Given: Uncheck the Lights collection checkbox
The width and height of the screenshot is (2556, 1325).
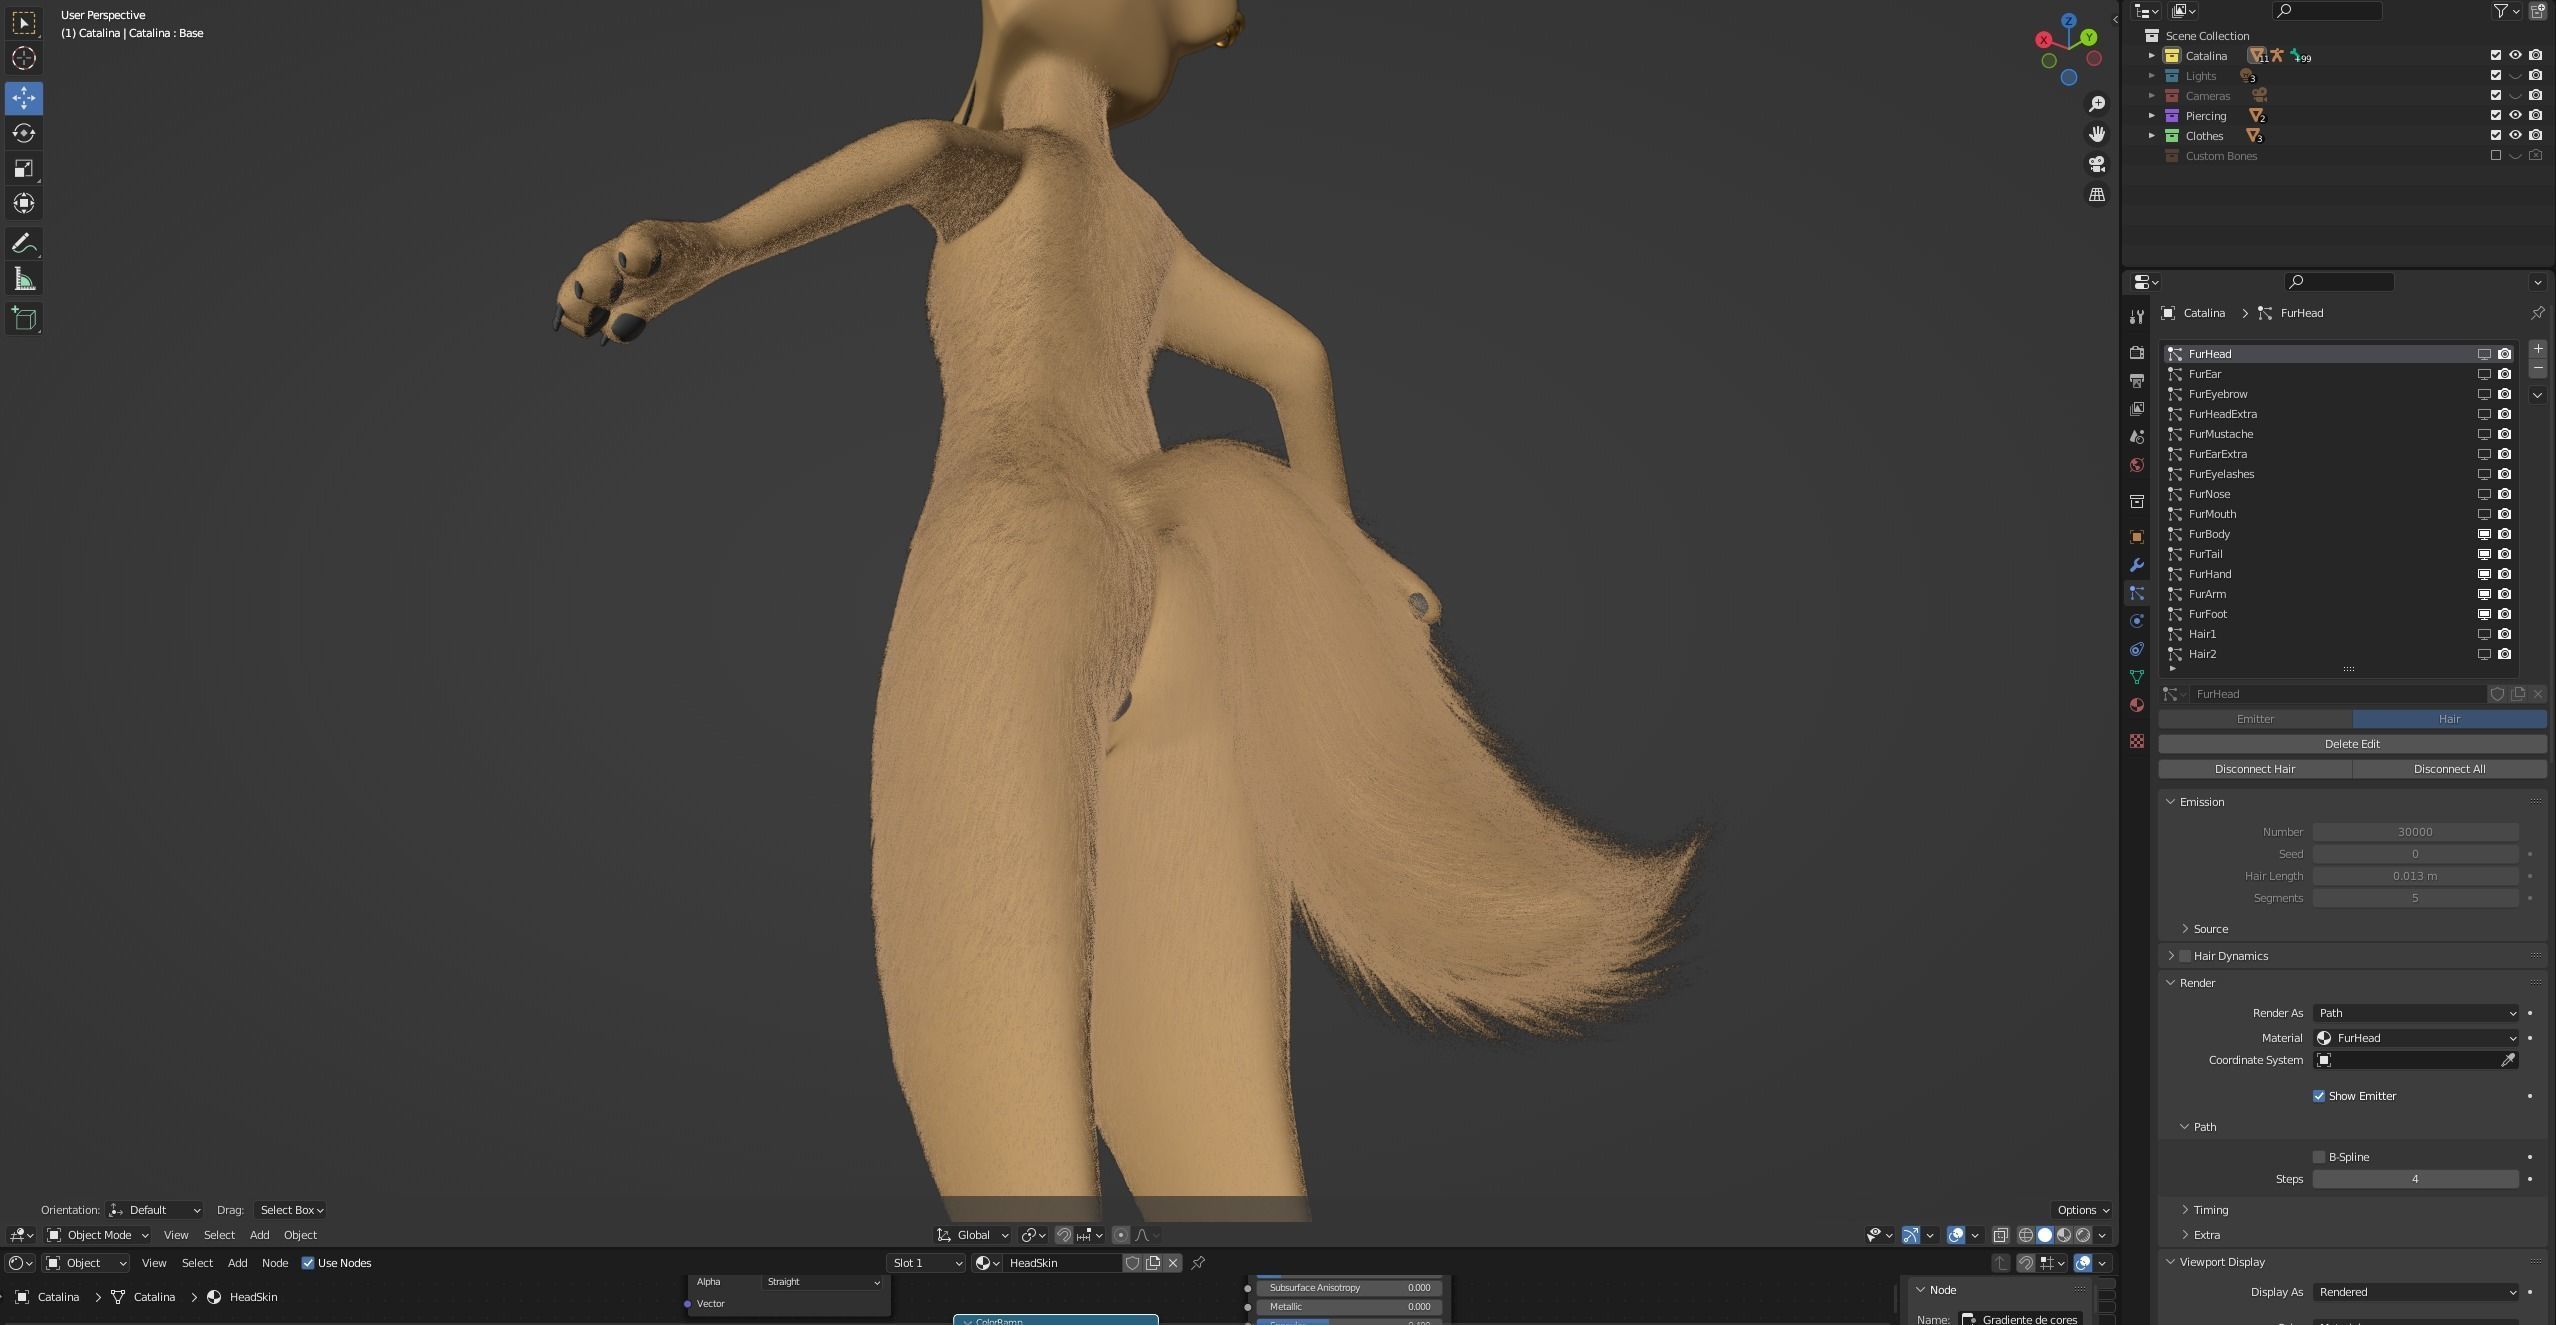Looking at the screenshot, I should coord(2495,76).
